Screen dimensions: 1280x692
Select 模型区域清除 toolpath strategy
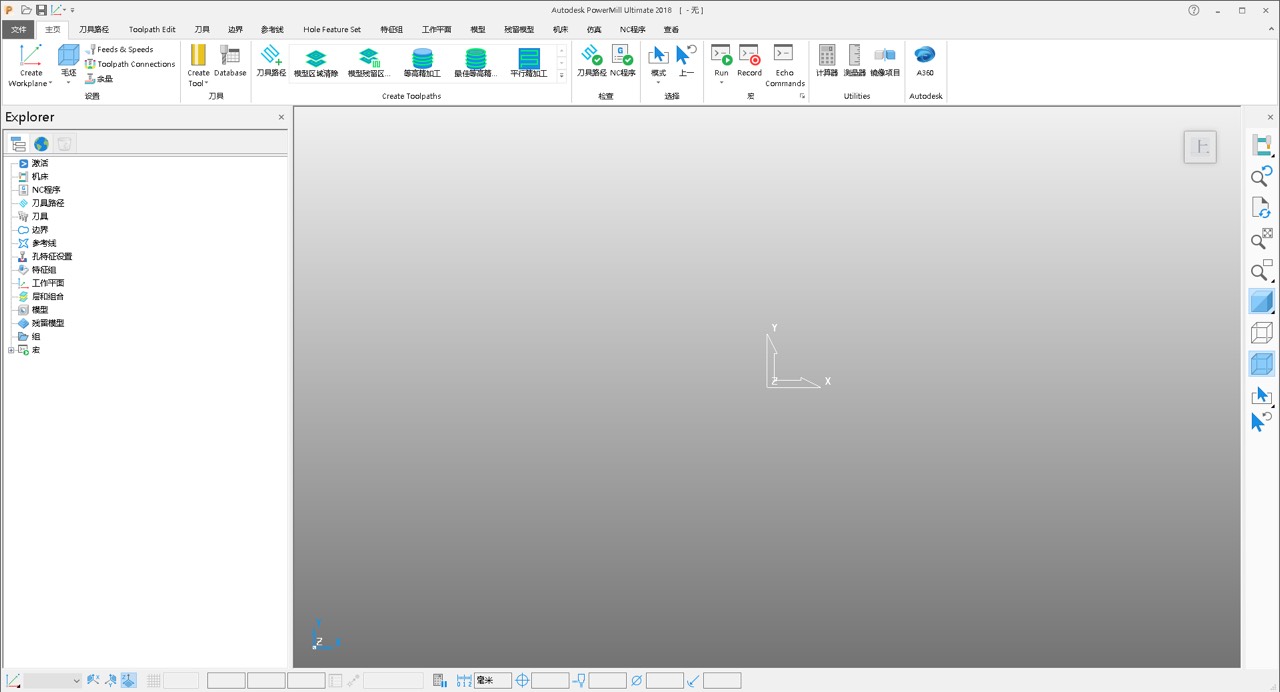point(316,64)
